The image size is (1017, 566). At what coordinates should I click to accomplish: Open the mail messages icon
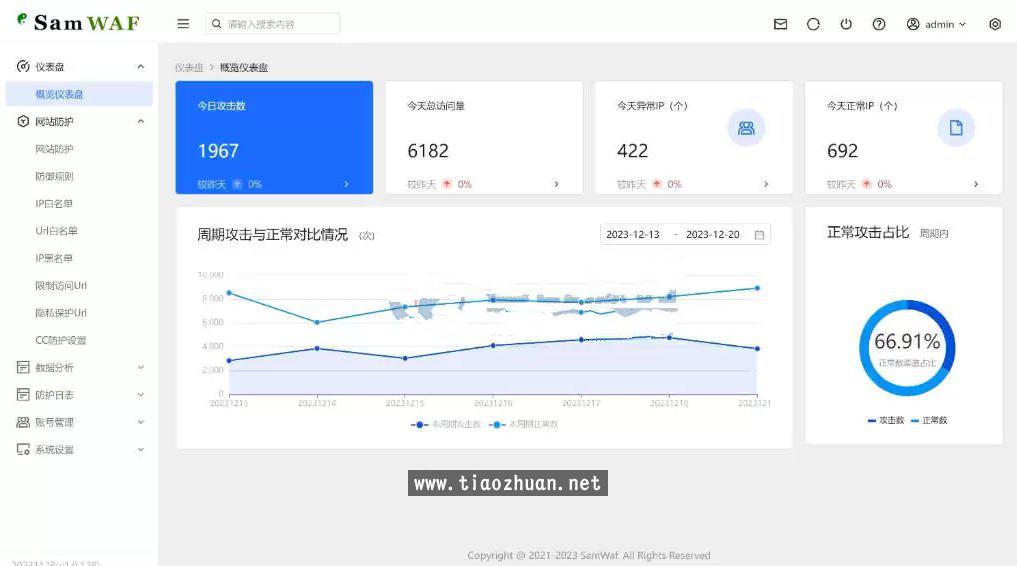(780, 24)
